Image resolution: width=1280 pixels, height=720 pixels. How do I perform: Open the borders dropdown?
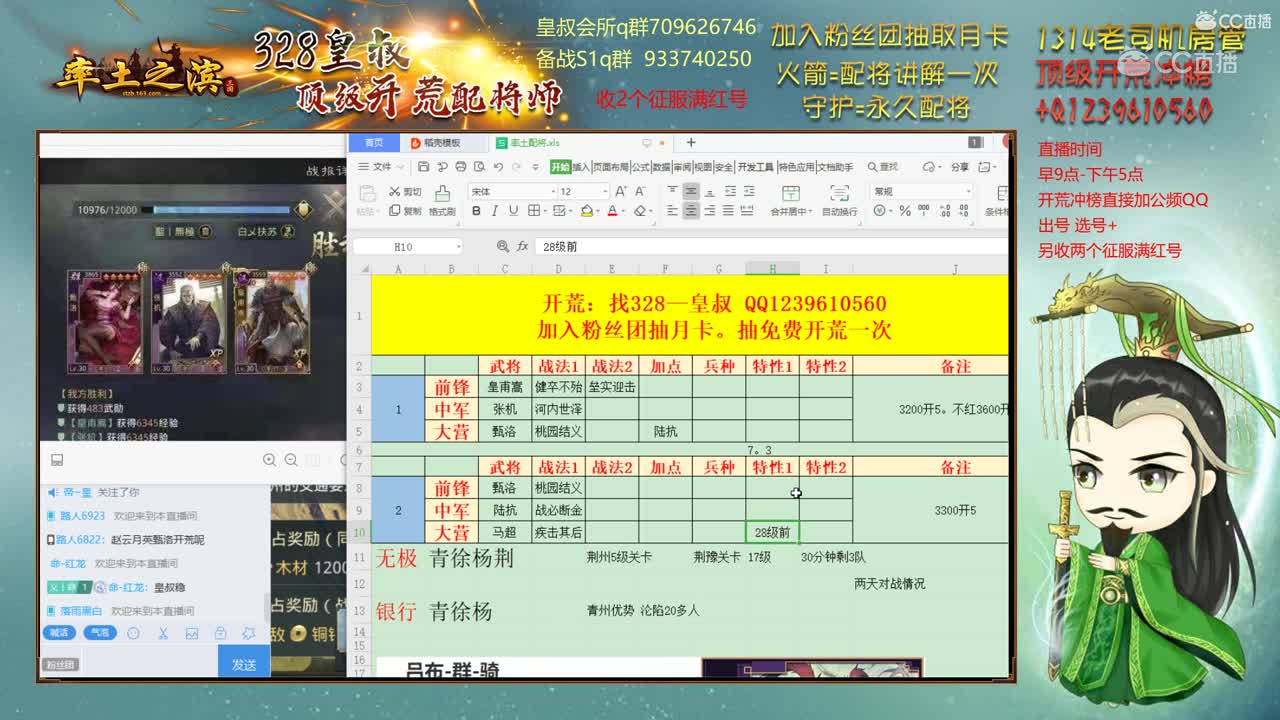point(545,211)
